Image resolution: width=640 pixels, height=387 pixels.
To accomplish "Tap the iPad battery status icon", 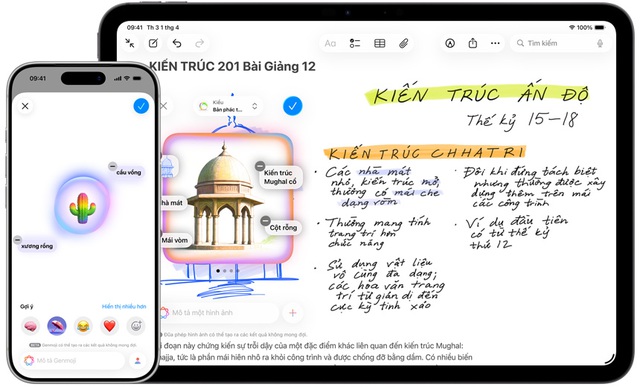I will (600, 27).
